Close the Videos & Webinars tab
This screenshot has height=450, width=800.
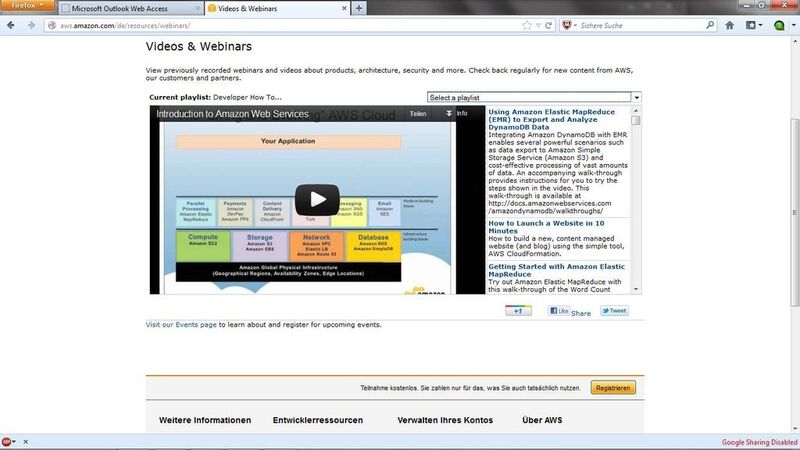click(x=344, y=8)
